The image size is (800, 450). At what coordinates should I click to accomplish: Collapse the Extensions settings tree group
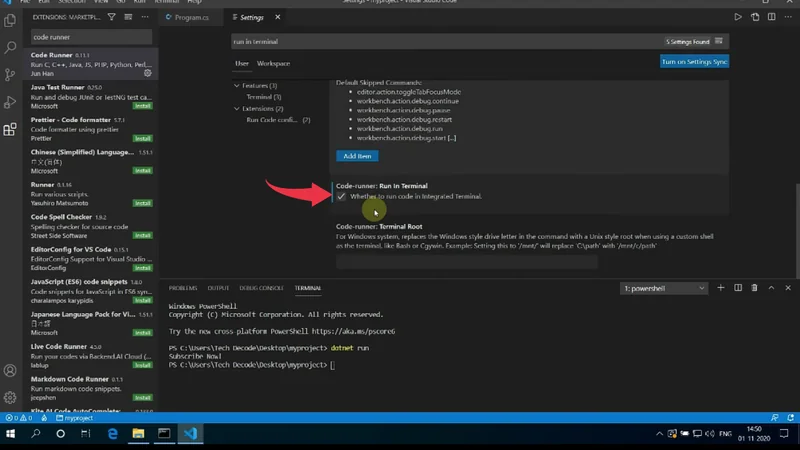pyautogui.click(x=237, y=108)
